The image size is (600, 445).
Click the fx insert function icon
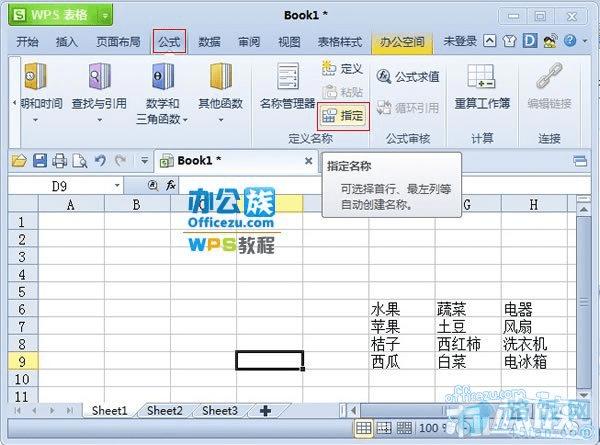pos(171,186)
